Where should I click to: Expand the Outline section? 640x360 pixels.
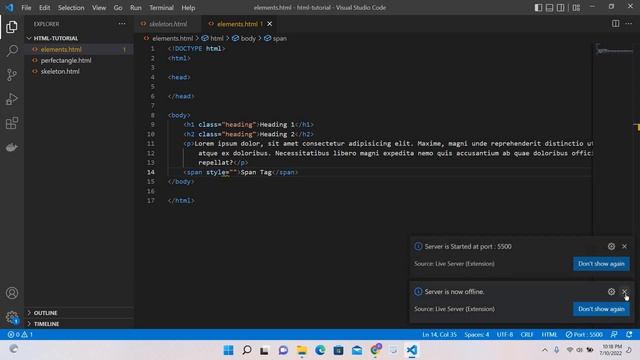click(x=79, y=313)
